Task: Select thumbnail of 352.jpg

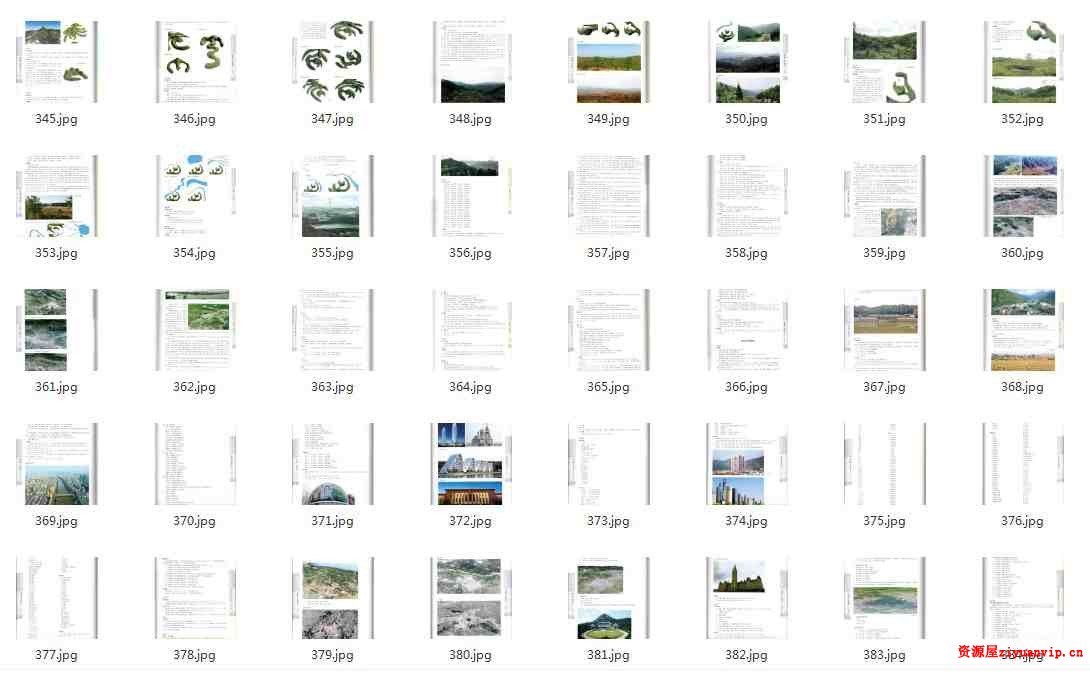Action: [x=1022, y=62]
